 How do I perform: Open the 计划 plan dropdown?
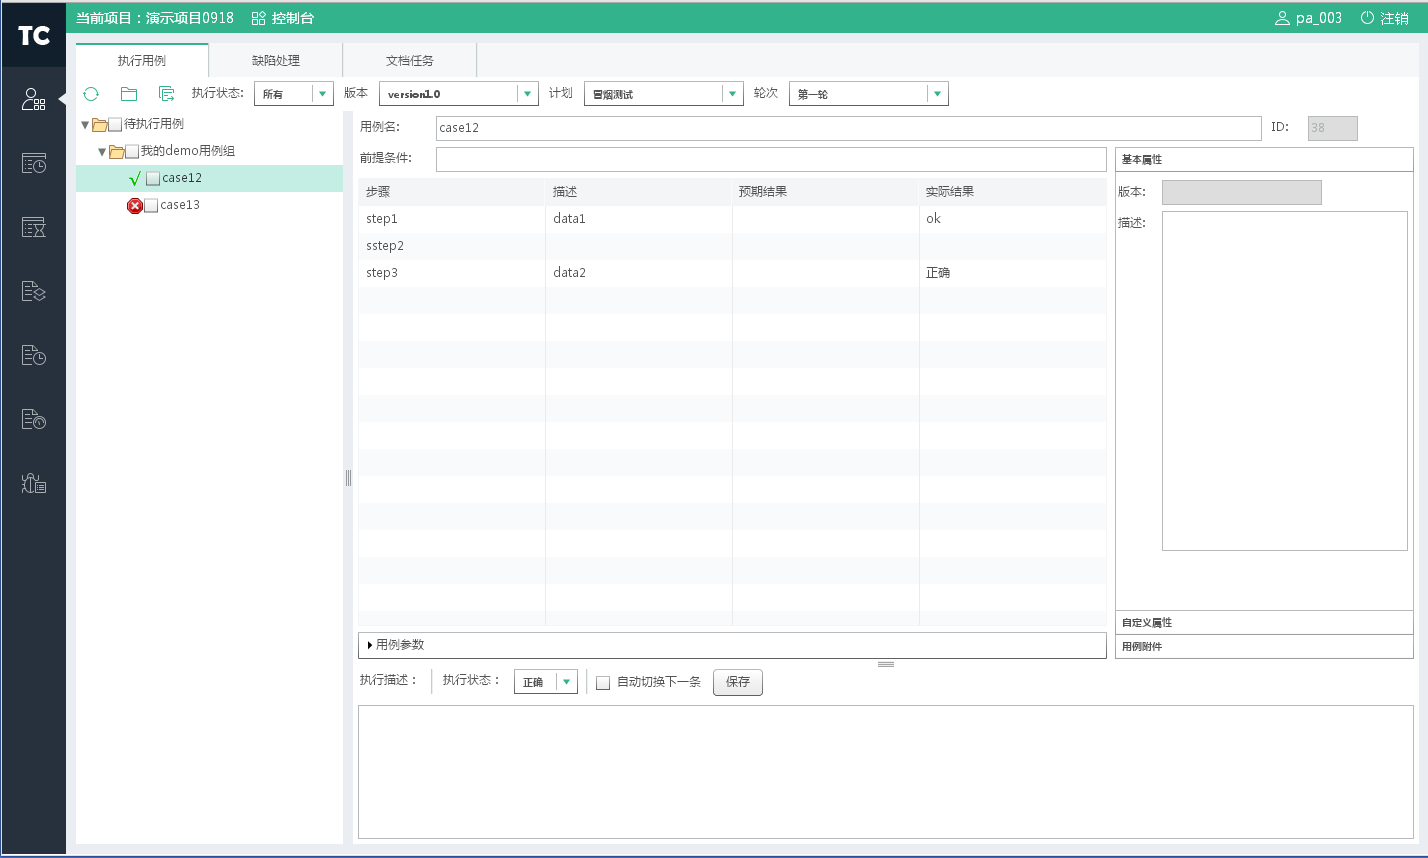coord(733,94)
